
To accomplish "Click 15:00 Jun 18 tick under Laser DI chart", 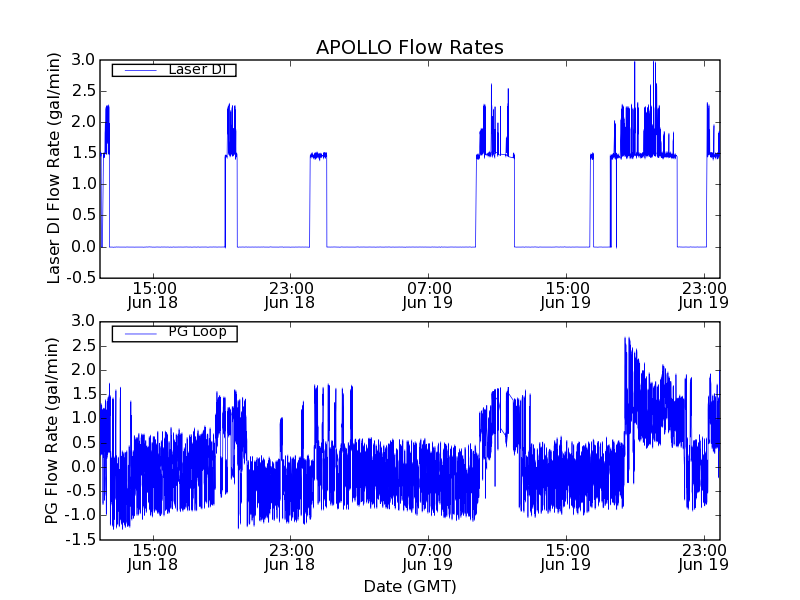I will pyautogui.click(x=153, y=294).
